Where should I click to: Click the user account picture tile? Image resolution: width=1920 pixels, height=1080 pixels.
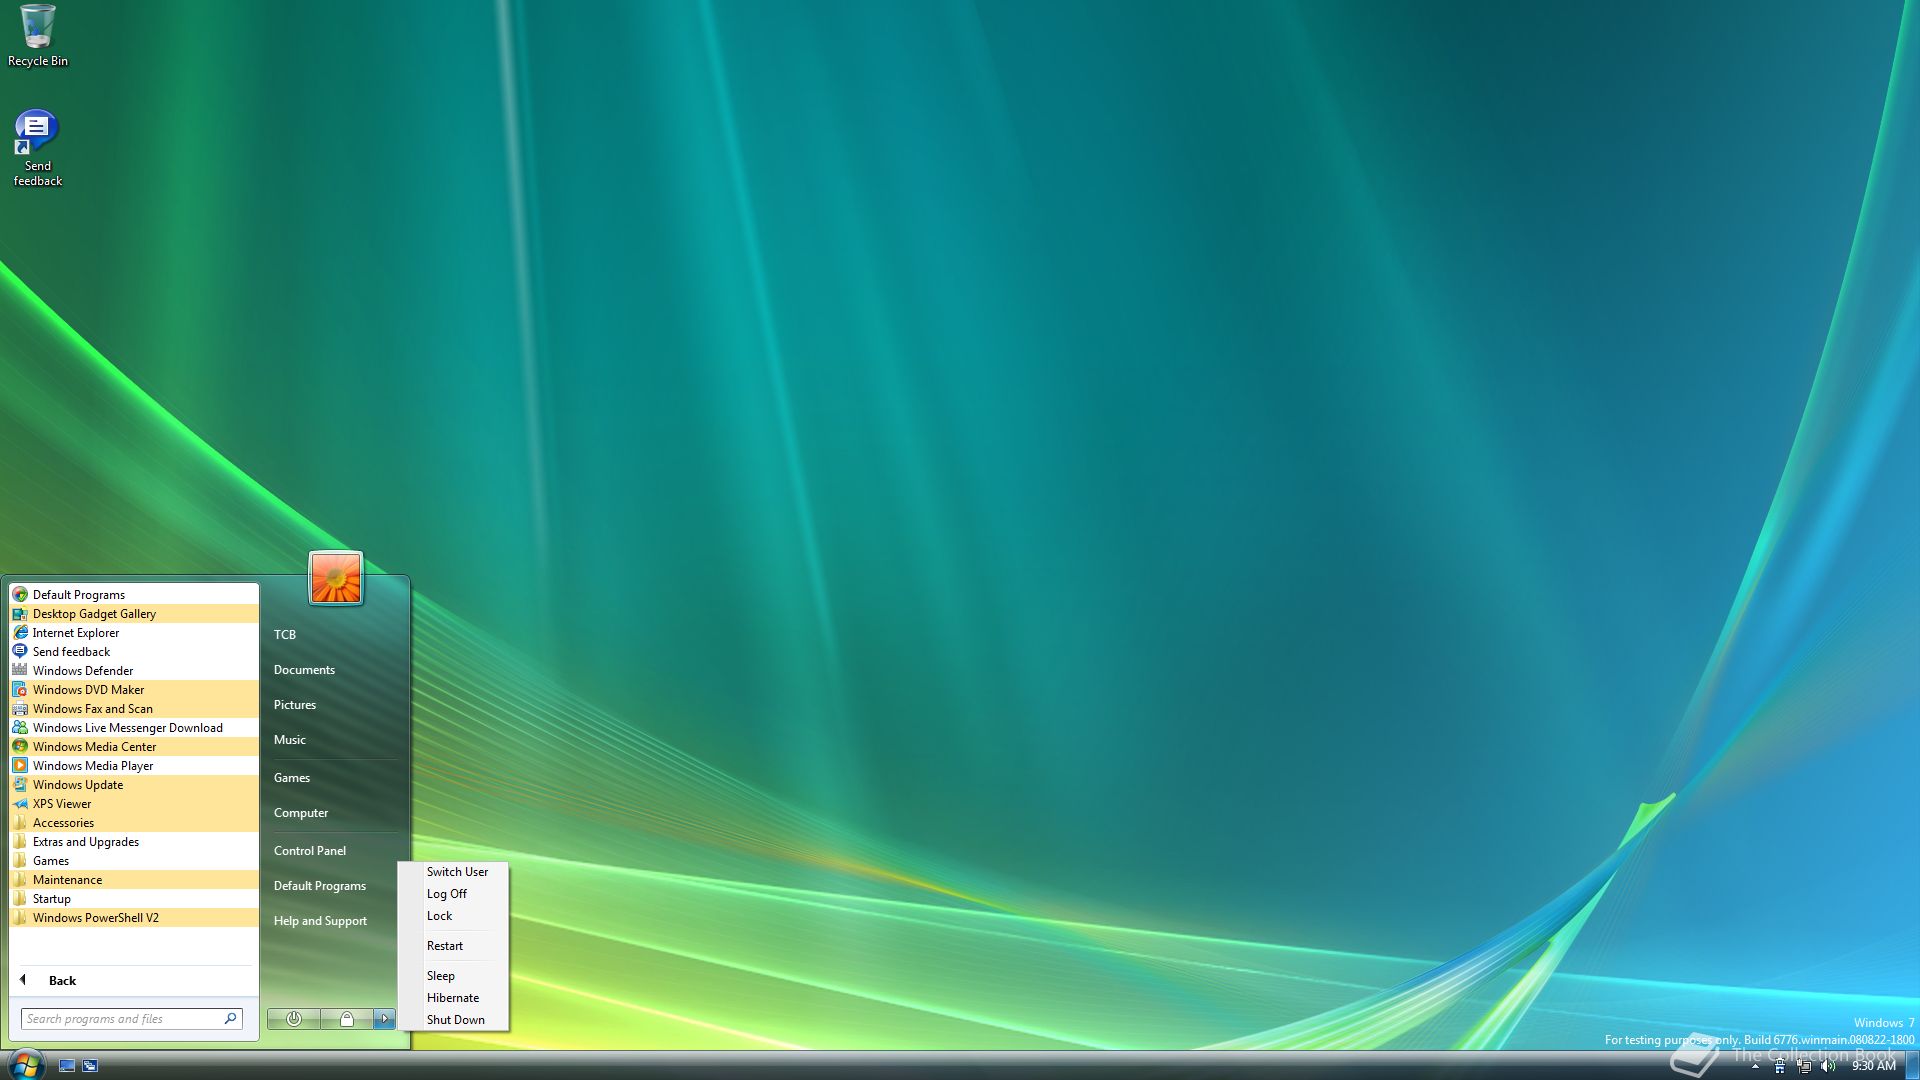click(336, 578)
